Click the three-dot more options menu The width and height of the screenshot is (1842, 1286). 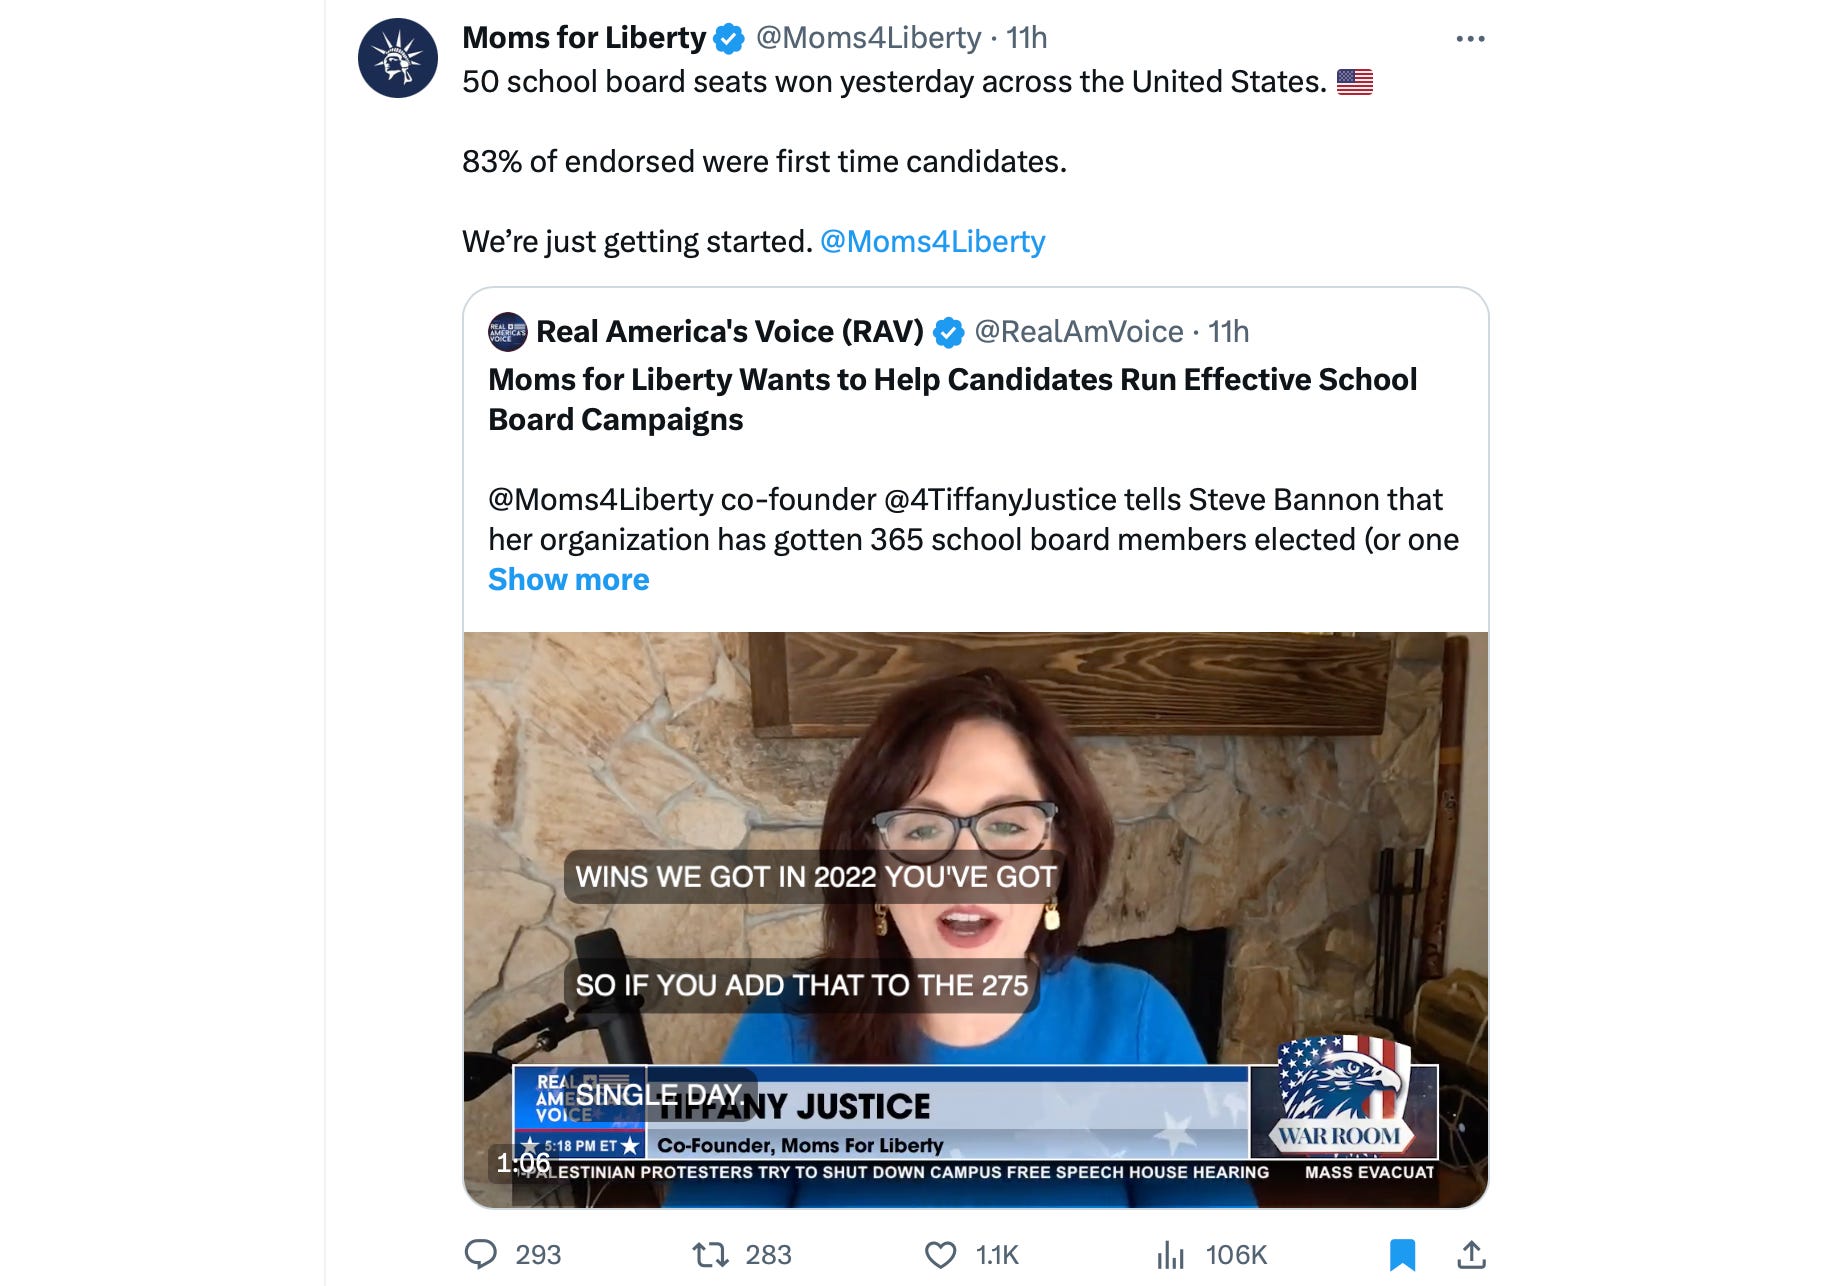coord(1470,39)
